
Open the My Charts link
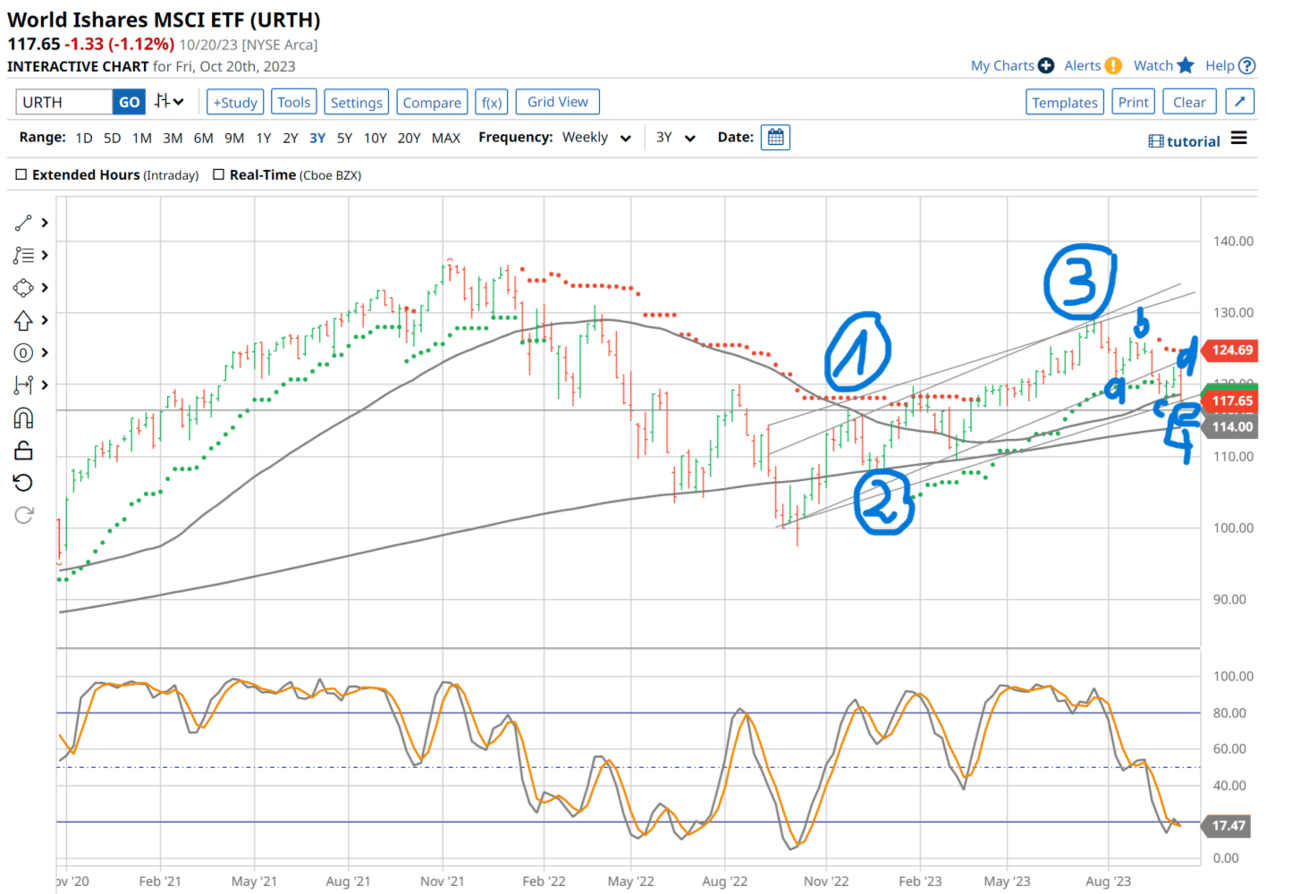1002,66
